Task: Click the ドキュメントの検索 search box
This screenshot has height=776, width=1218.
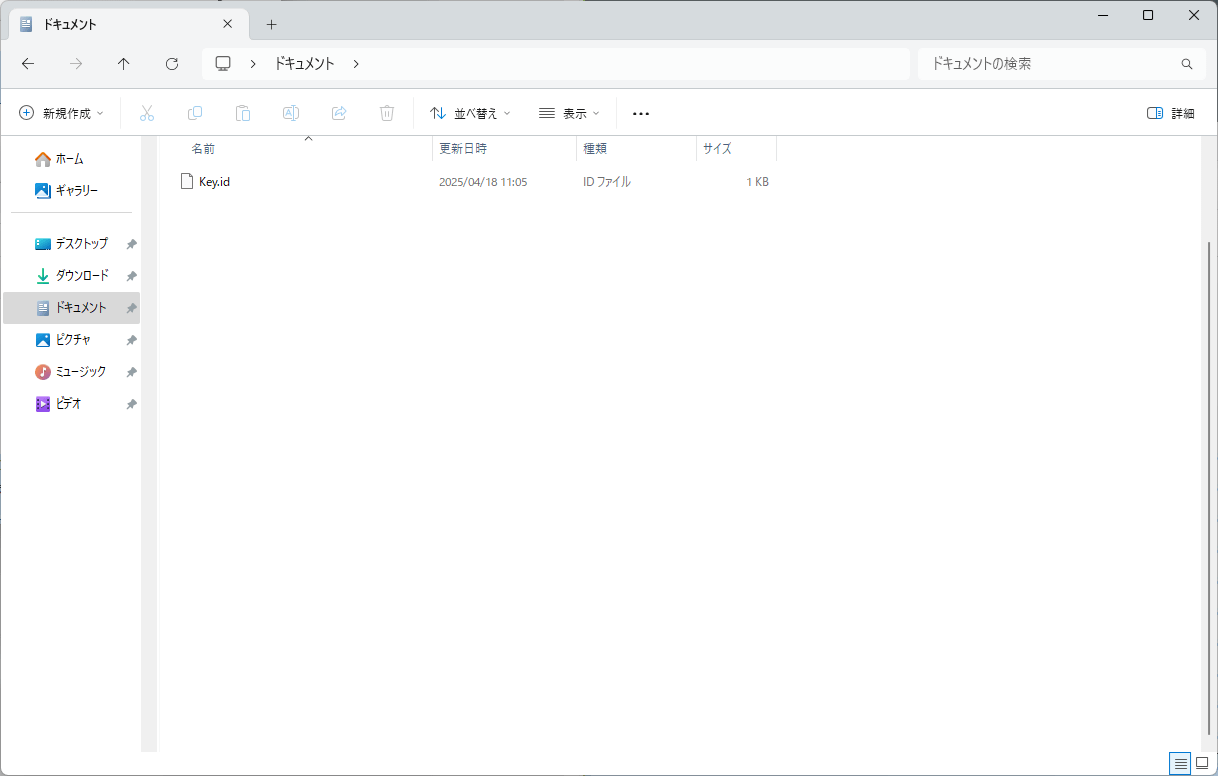Action: (1050, 64)
